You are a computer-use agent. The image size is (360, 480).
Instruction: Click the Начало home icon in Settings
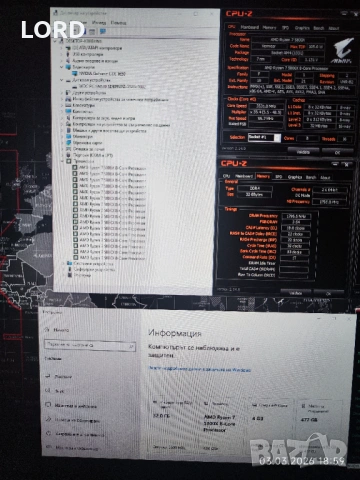[47, 330]
